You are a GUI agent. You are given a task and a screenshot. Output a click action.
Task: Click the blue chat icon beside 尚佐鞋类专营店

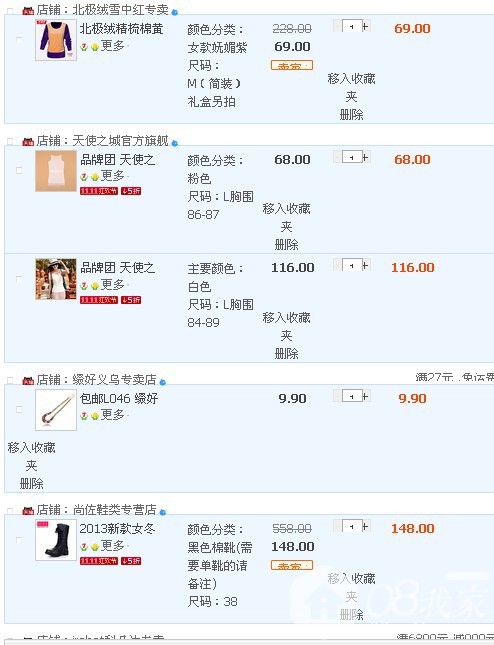coord(163,512)
